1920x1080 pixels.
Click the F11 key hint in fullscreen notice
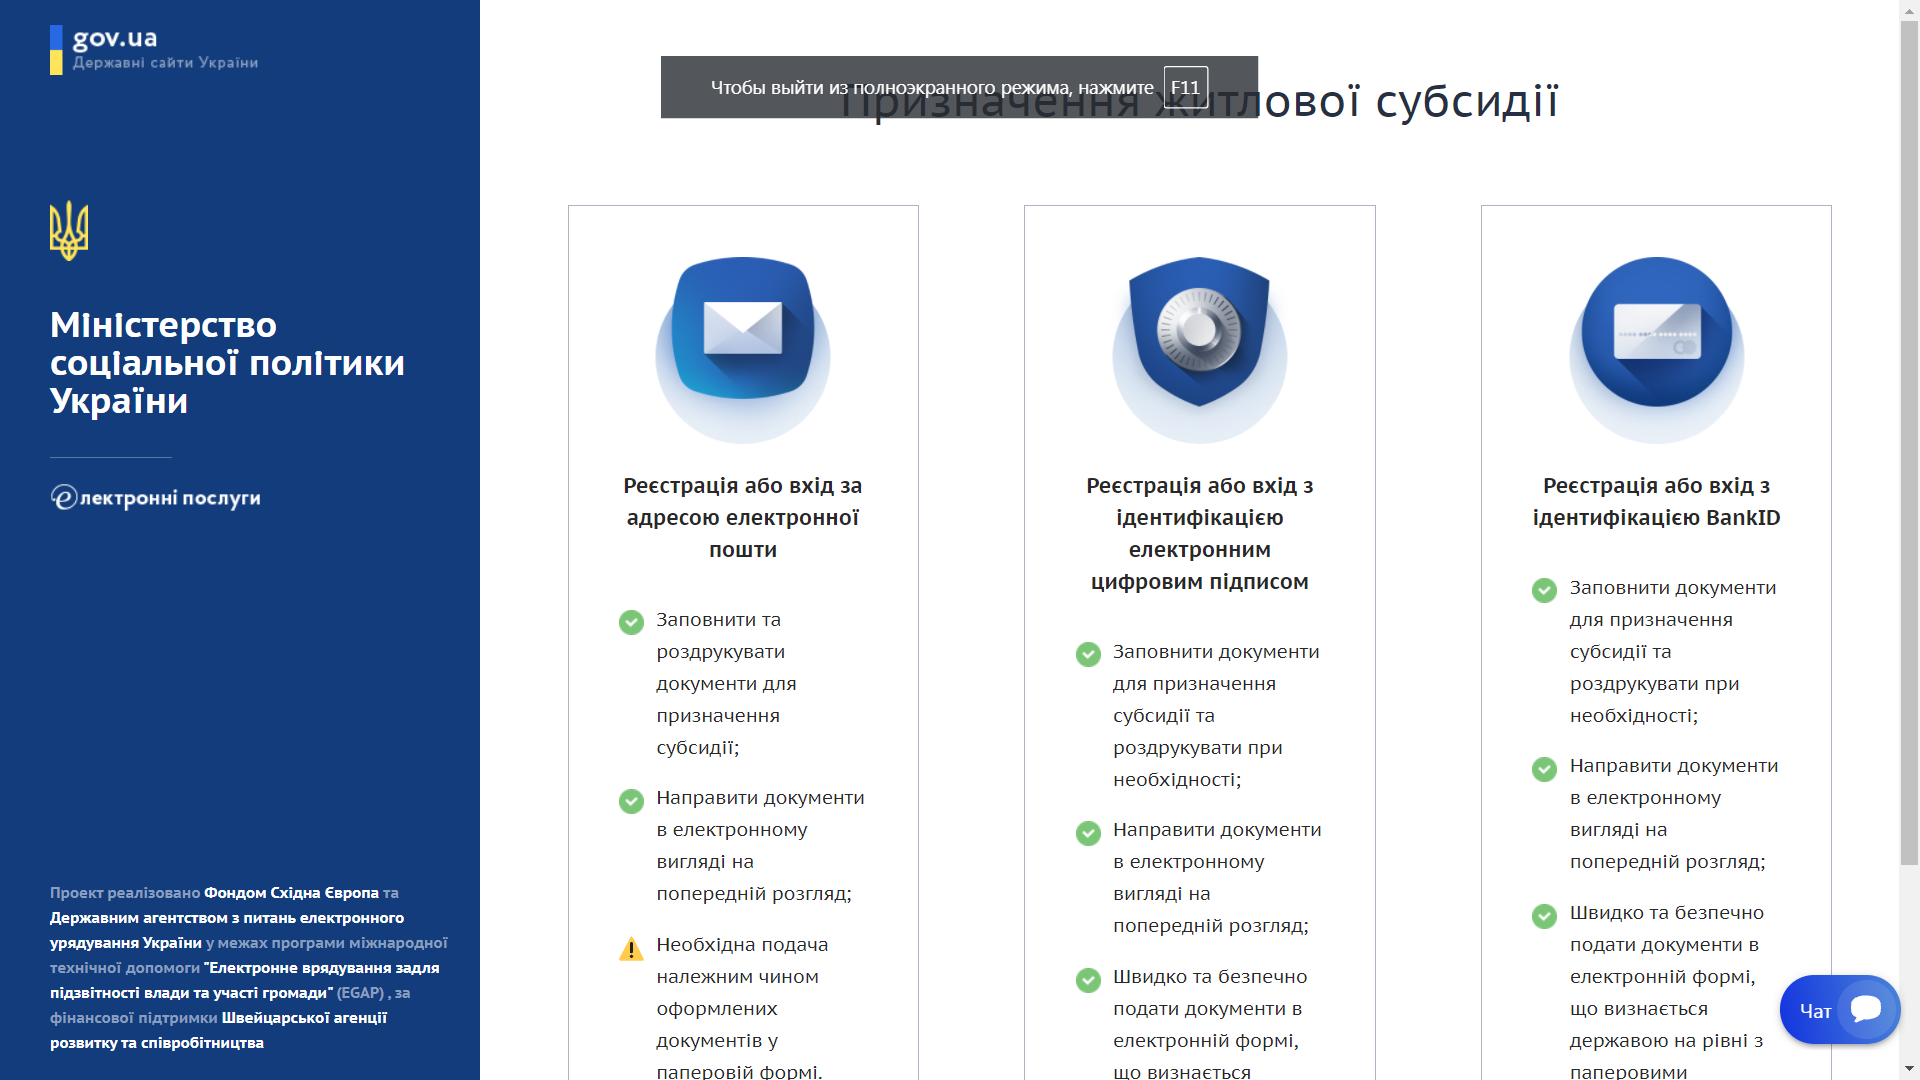point(1185,87)
